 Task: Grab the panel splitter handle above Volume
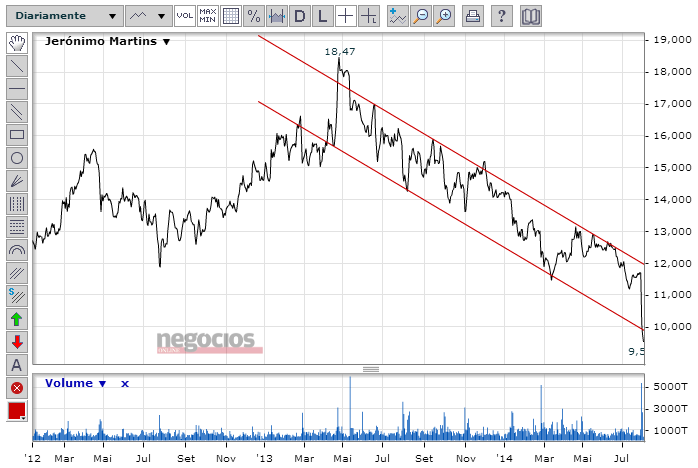pyautogui.click(x=371, y=369)
